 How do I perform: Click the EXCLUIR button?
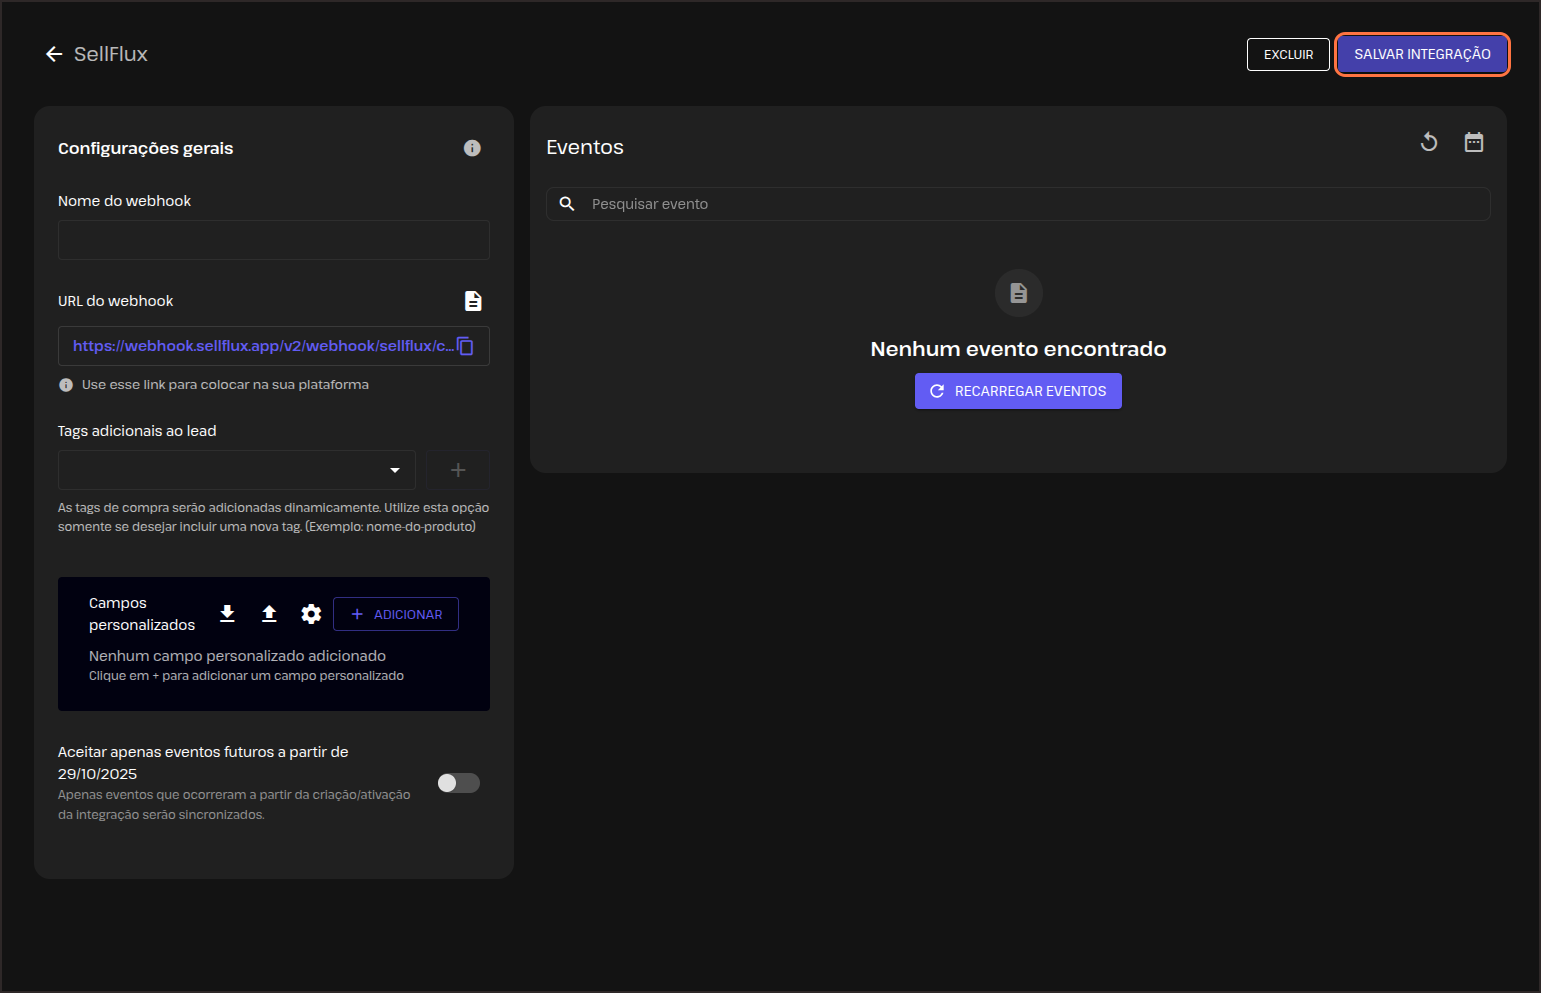(x=1288, y=54)
